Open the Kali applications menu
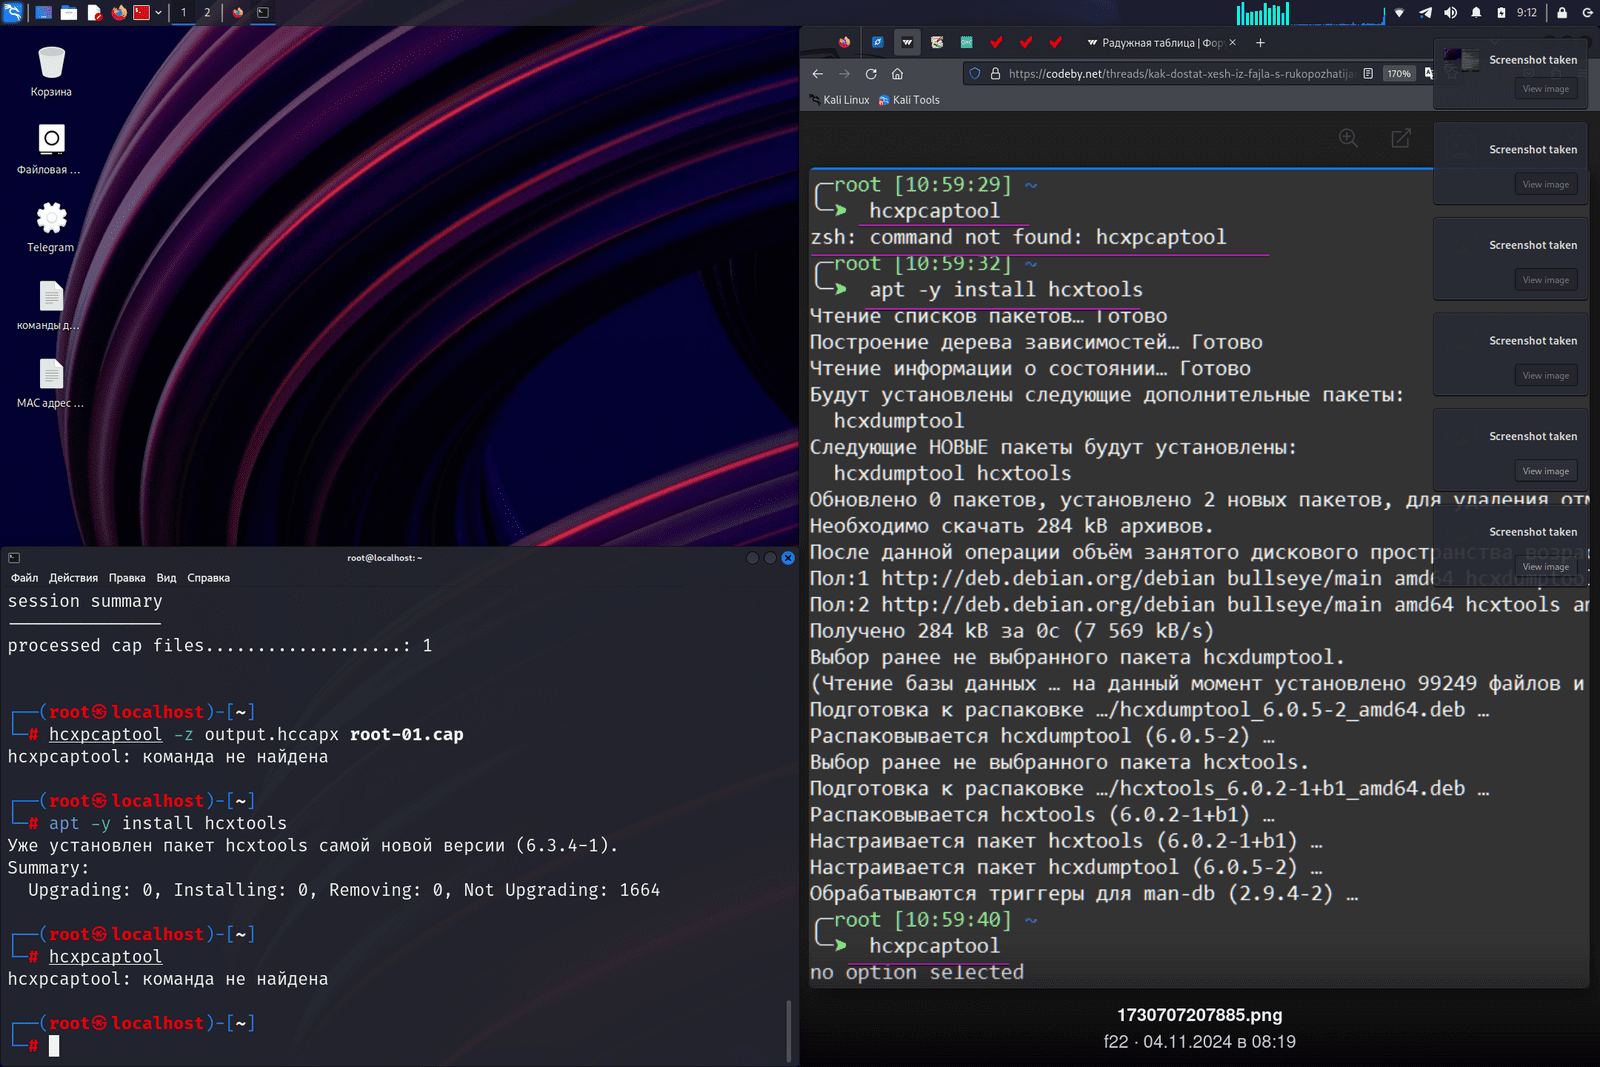Screen dimensions: 1600x1067 point(13,13)
